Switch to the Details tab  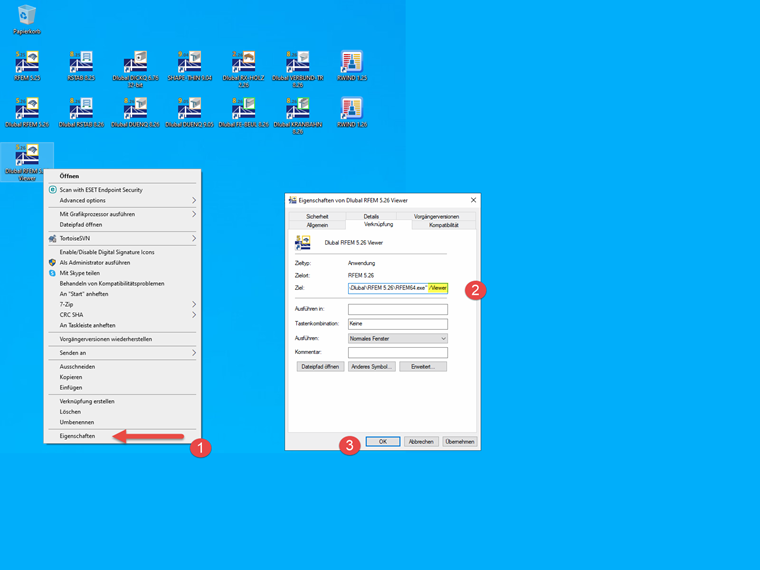371,216
